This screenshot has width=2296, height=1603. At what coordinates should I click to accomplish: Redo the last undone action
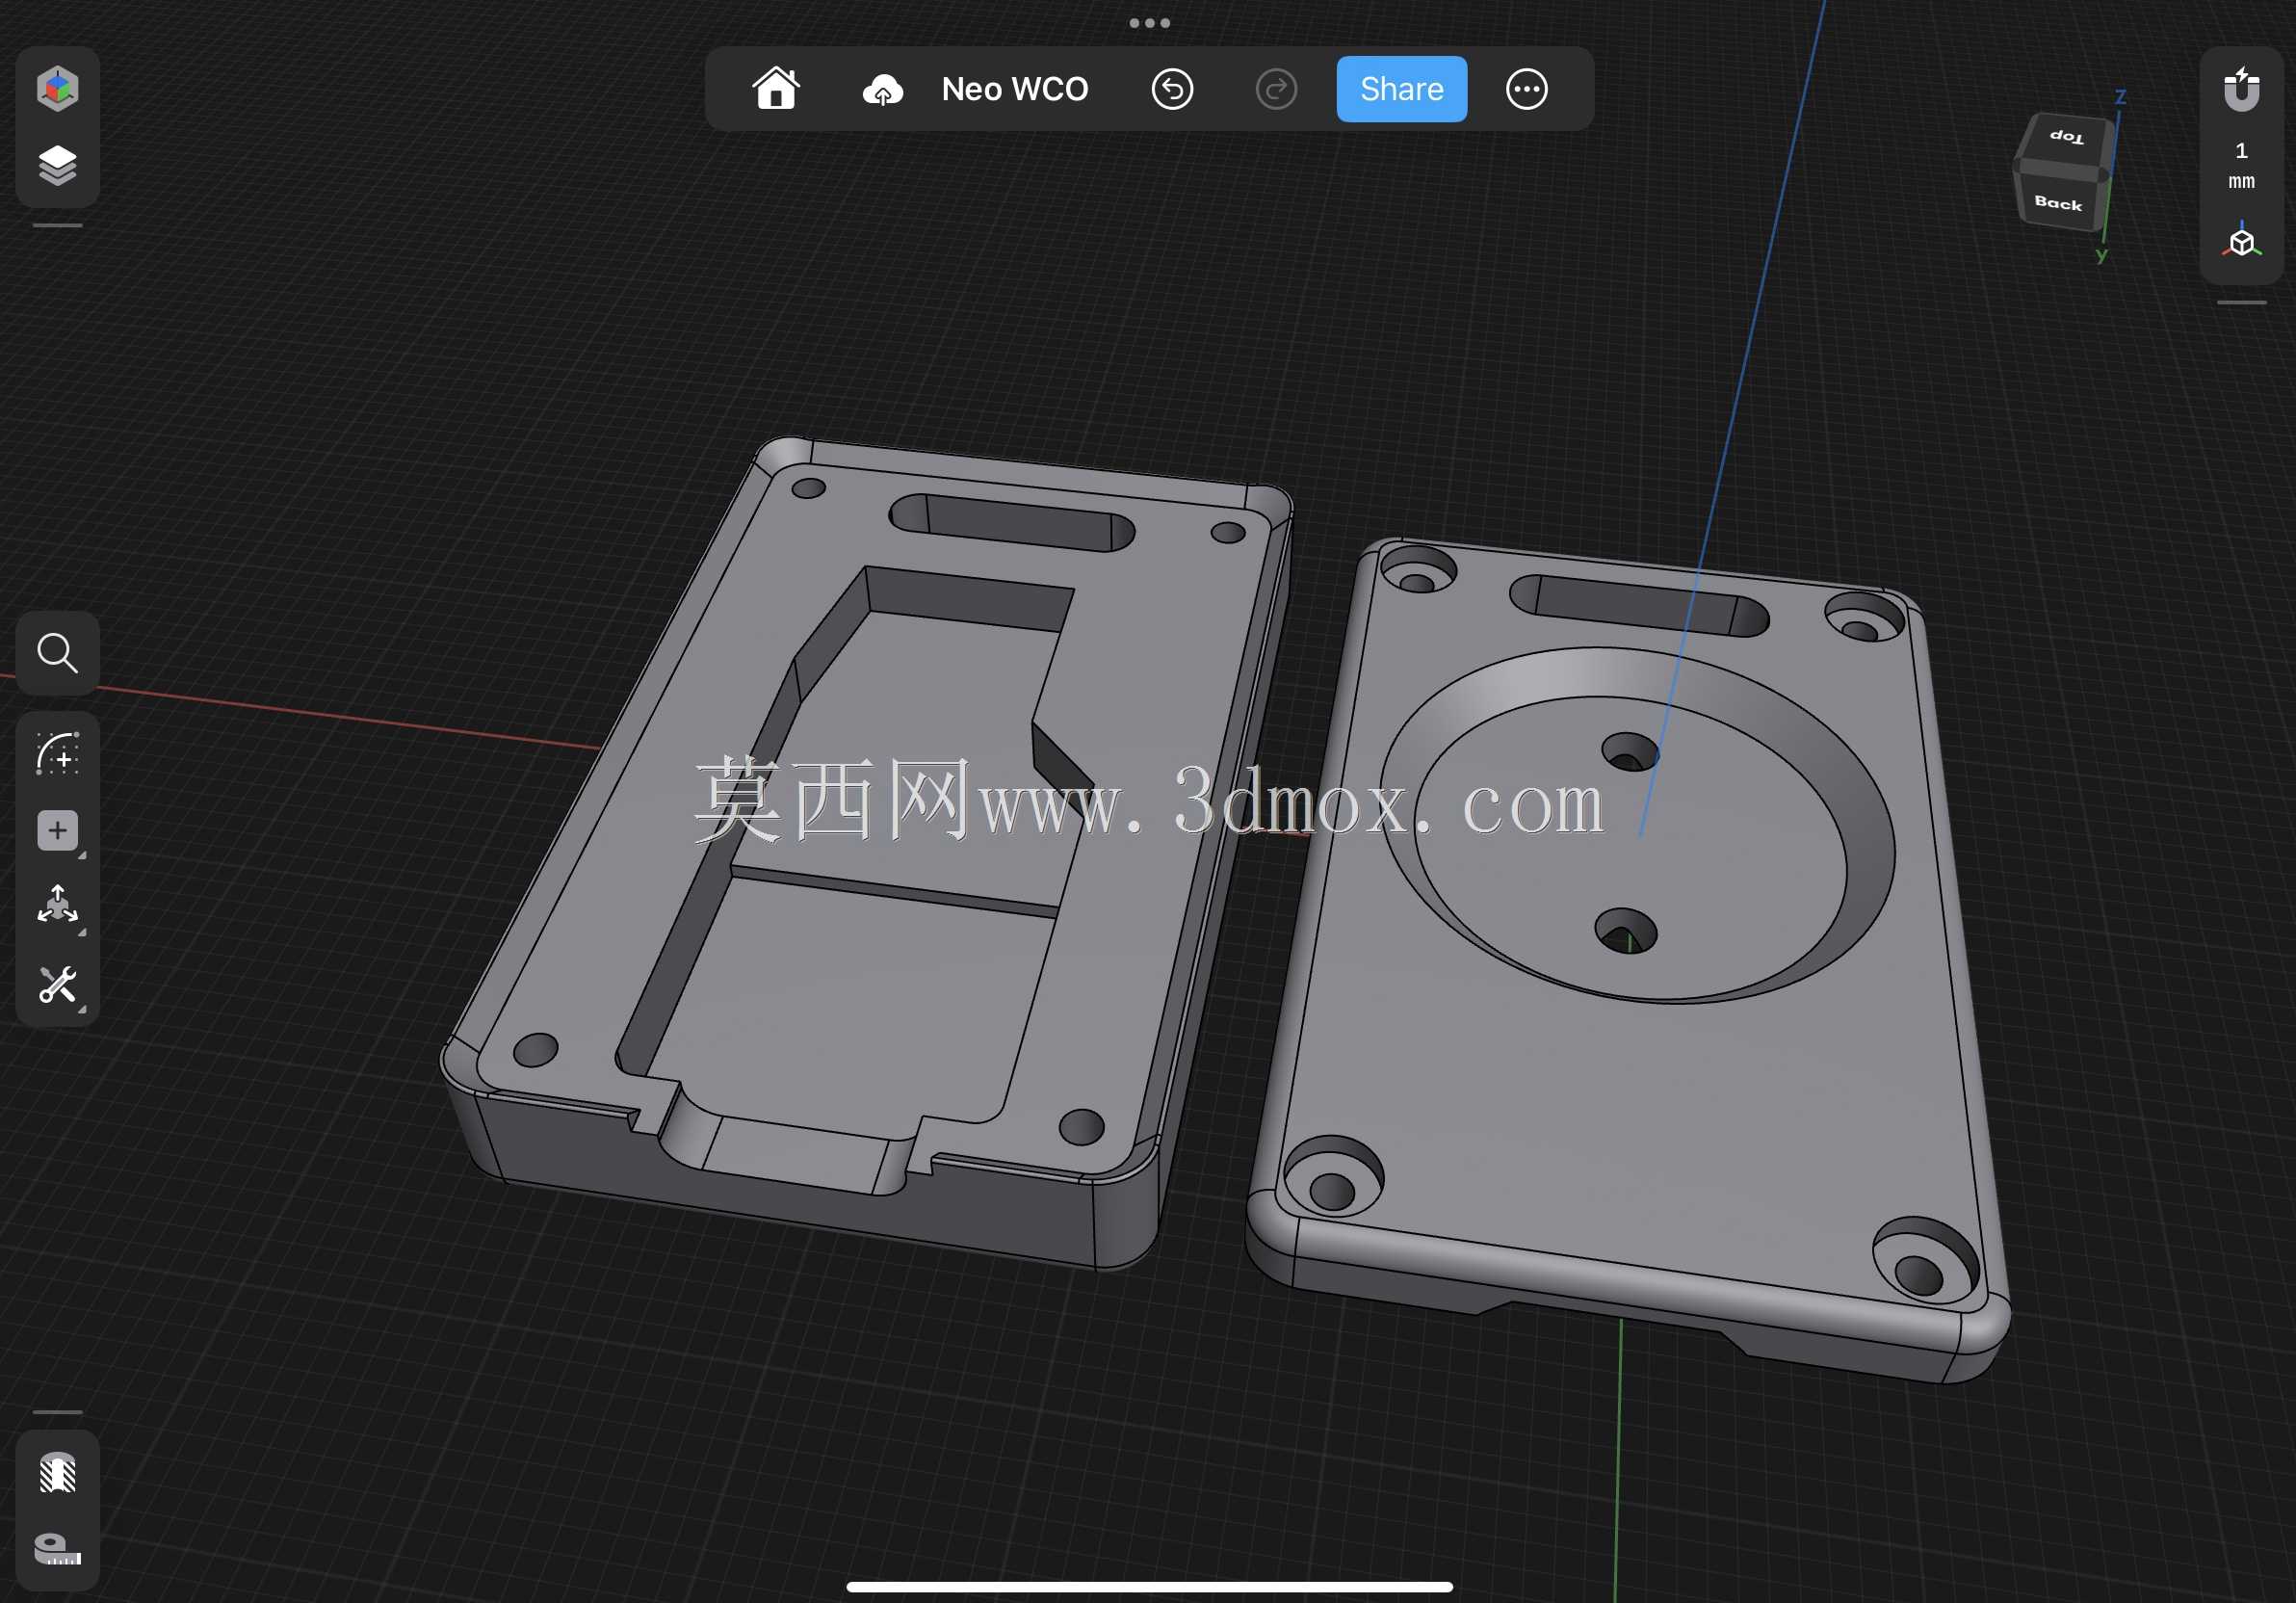1276,89
